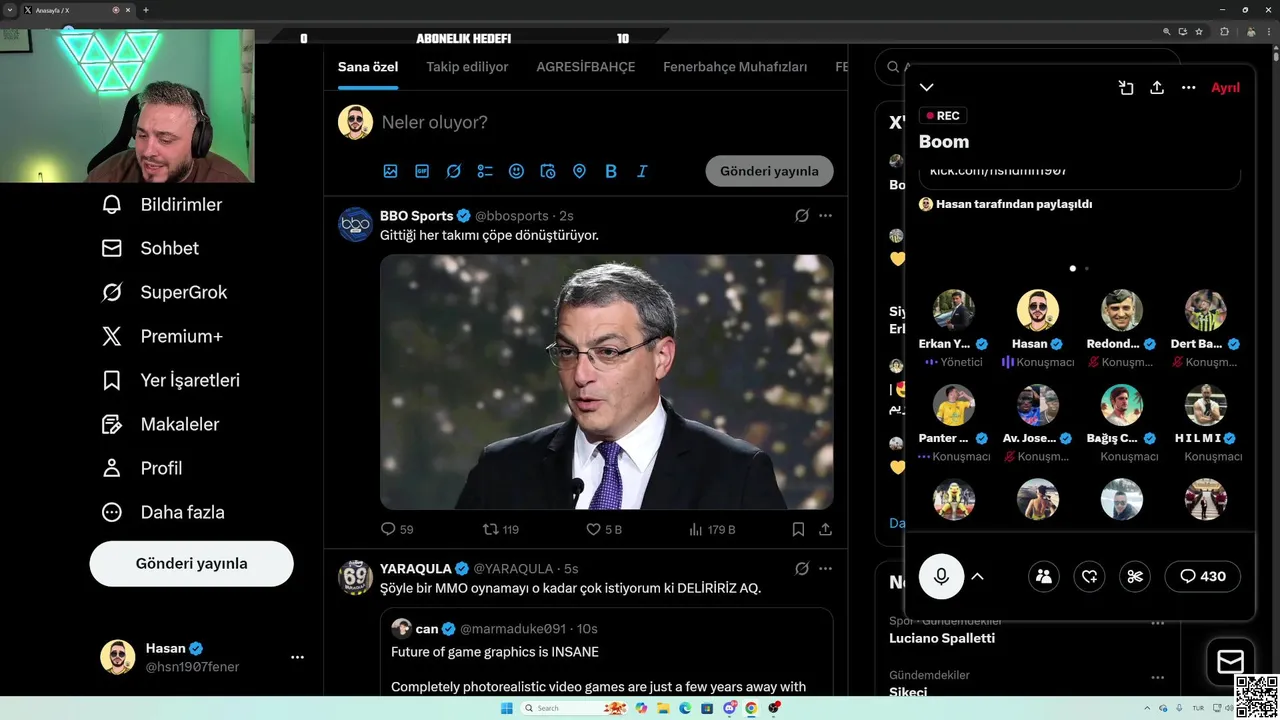The width and height of the screenshot is (1280, 720).
Task: Click Ayrıl to leave the Space
Action: (1225, 88)
